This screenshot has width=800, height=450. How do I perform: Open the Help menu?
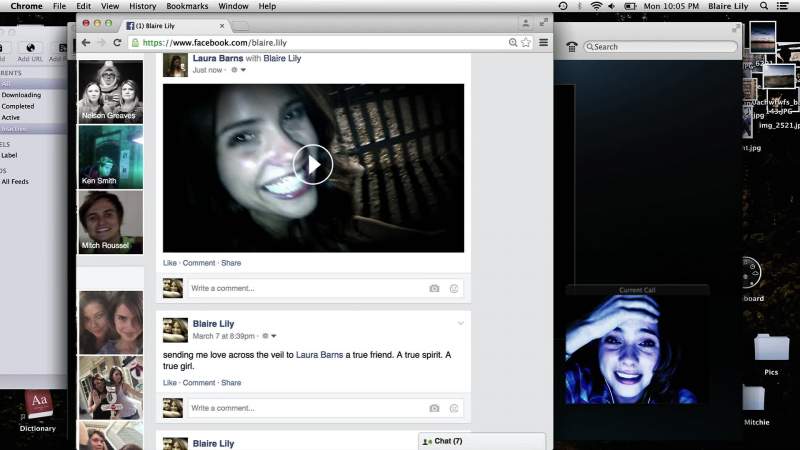tap(267, 6)
